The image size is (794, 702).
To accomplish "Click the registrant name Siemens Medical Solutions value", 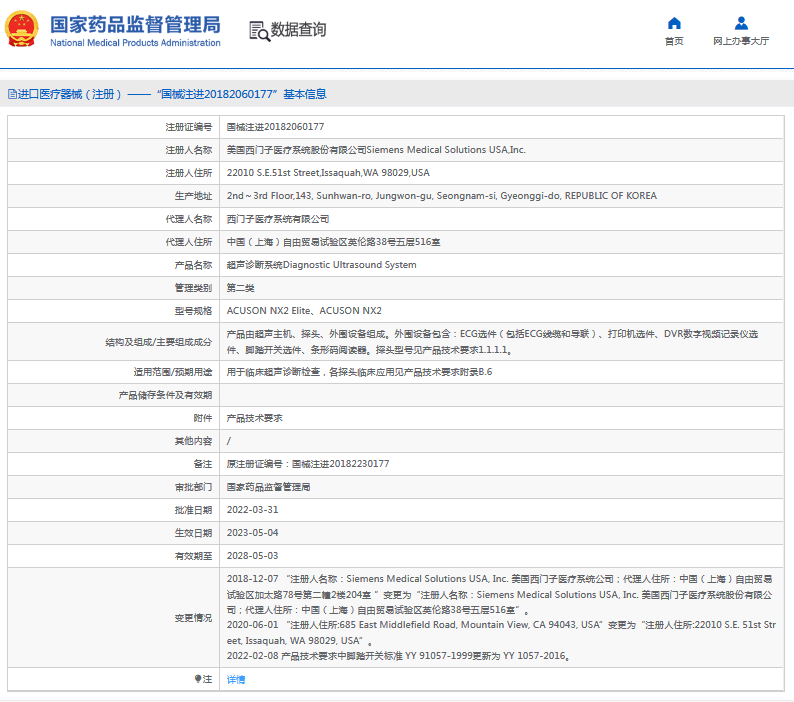I will (x=376, y=150).
